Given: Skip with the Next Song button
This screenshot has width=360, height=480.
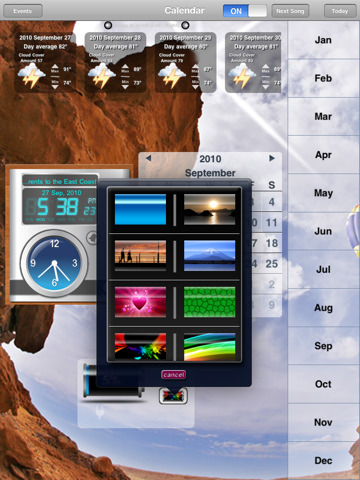Looking at the screenshot, I should click(290, 11).
